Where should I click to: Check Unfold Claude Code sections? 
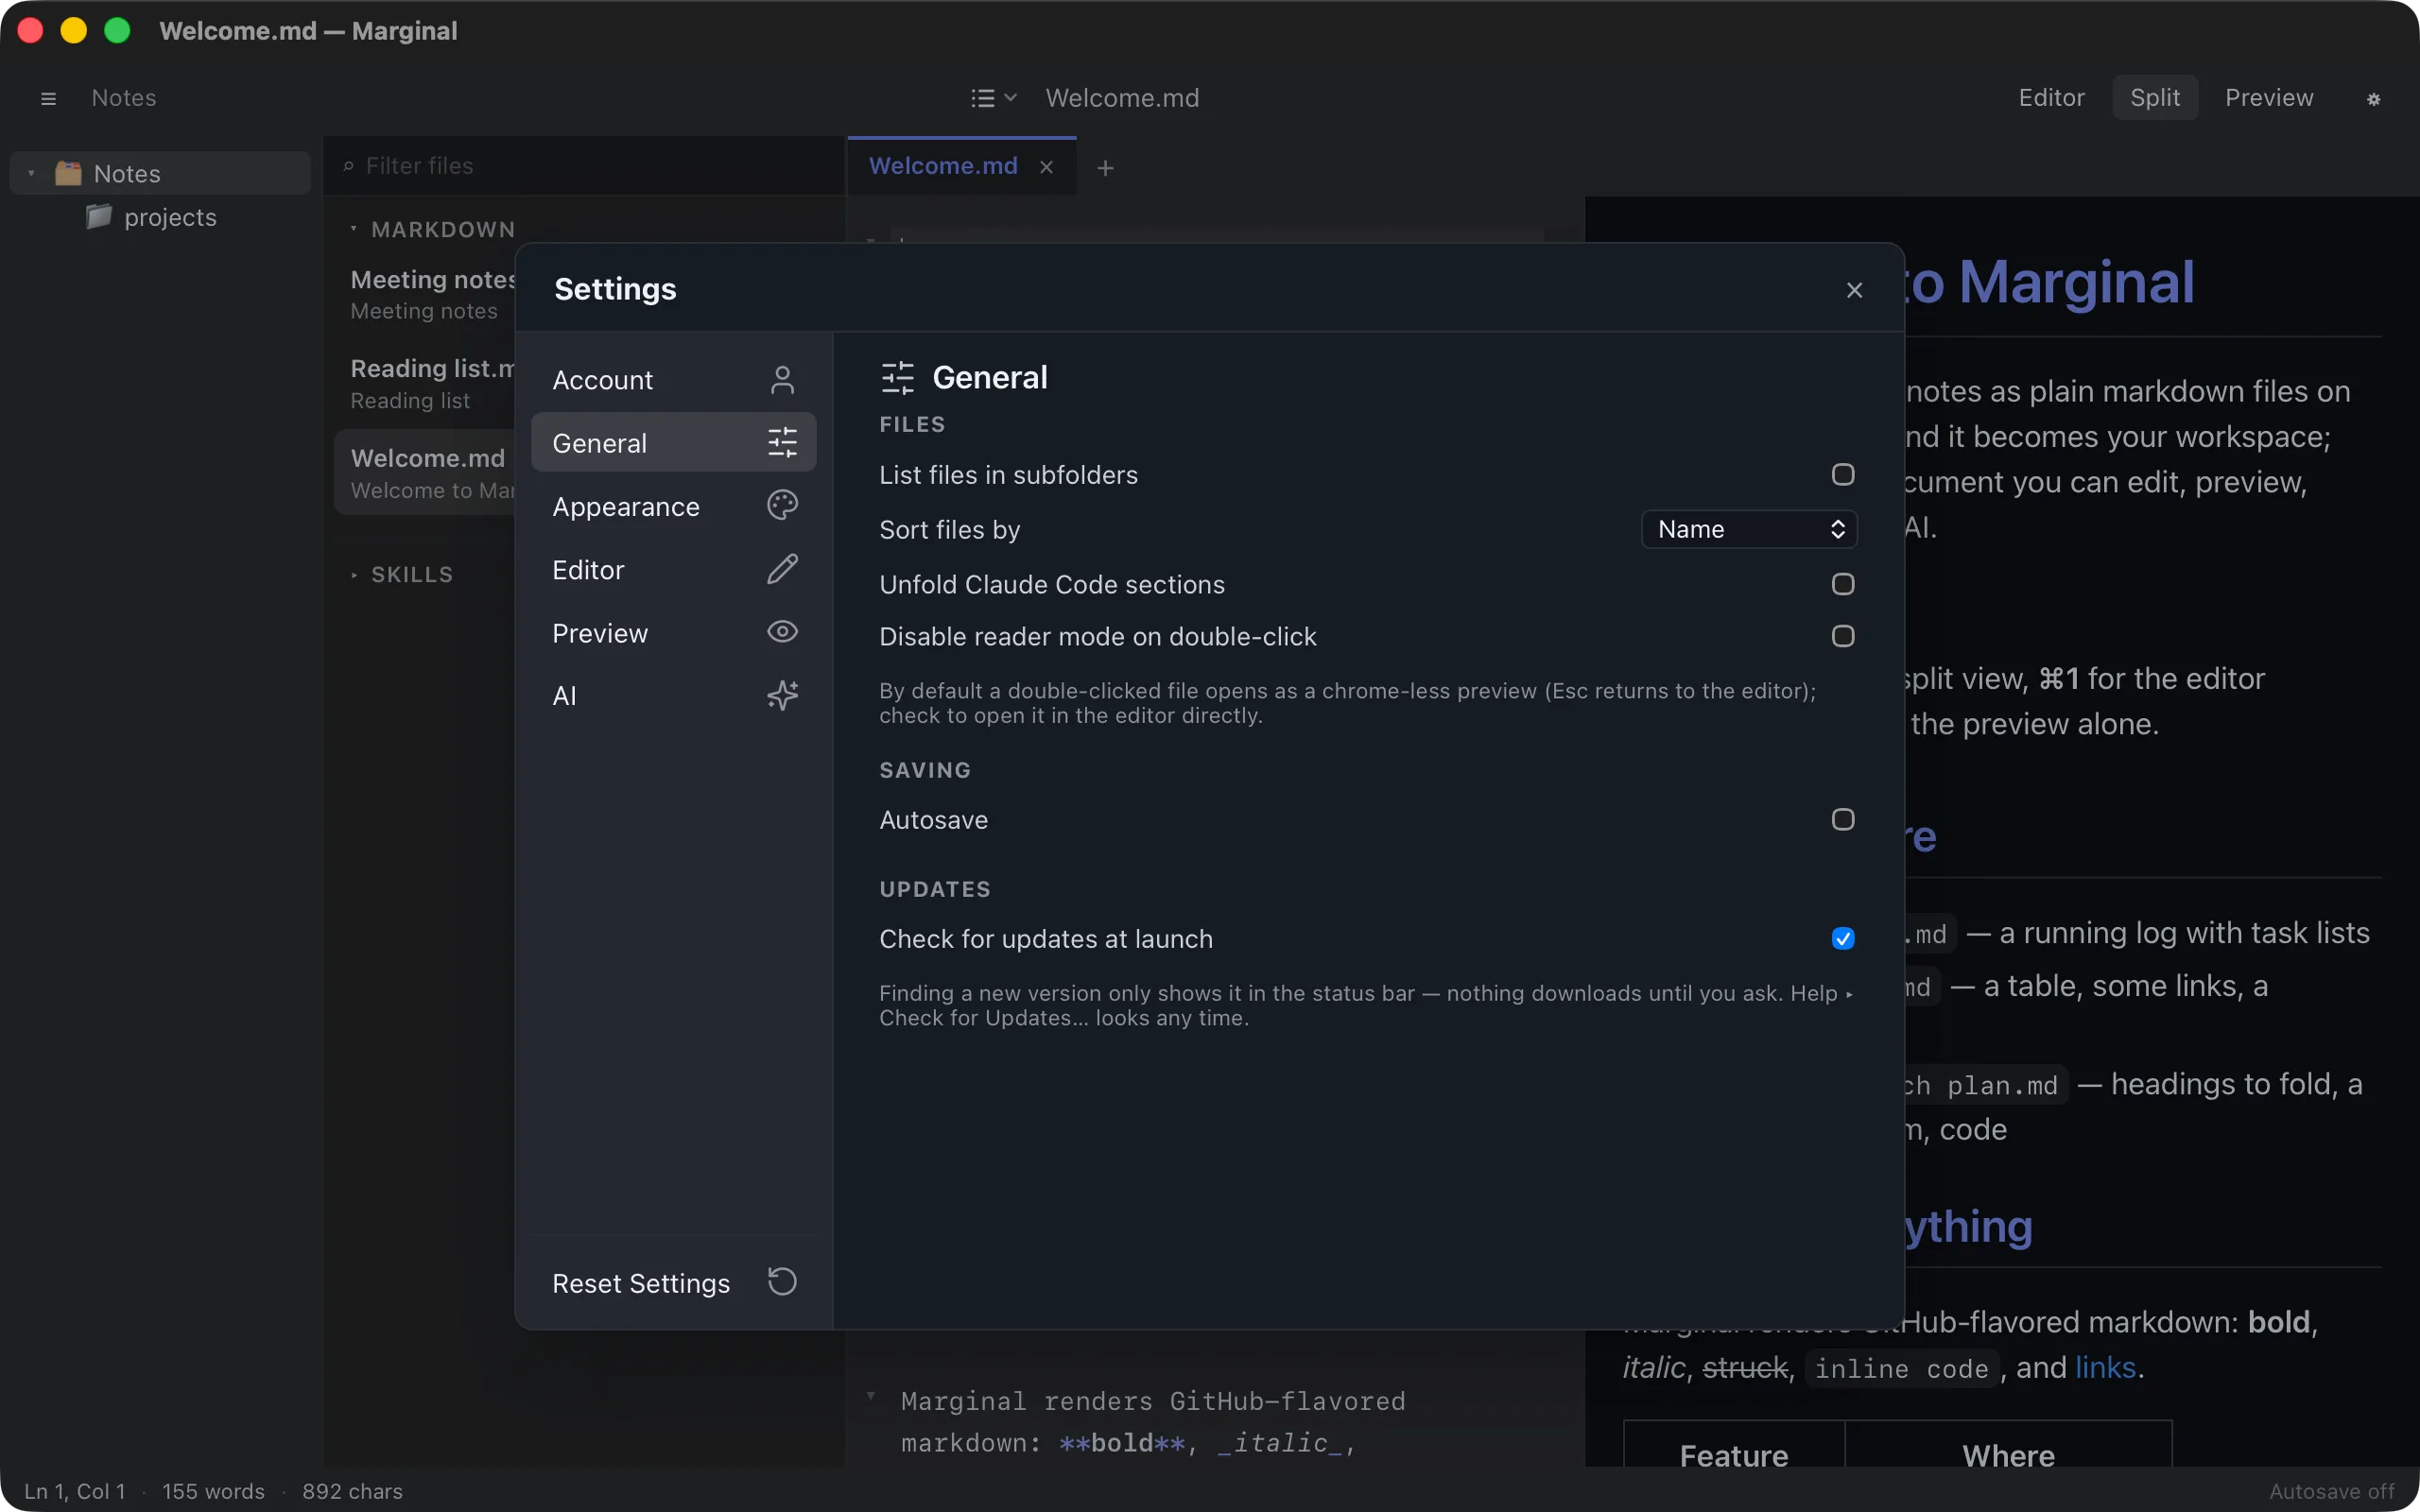(1842, 584)
